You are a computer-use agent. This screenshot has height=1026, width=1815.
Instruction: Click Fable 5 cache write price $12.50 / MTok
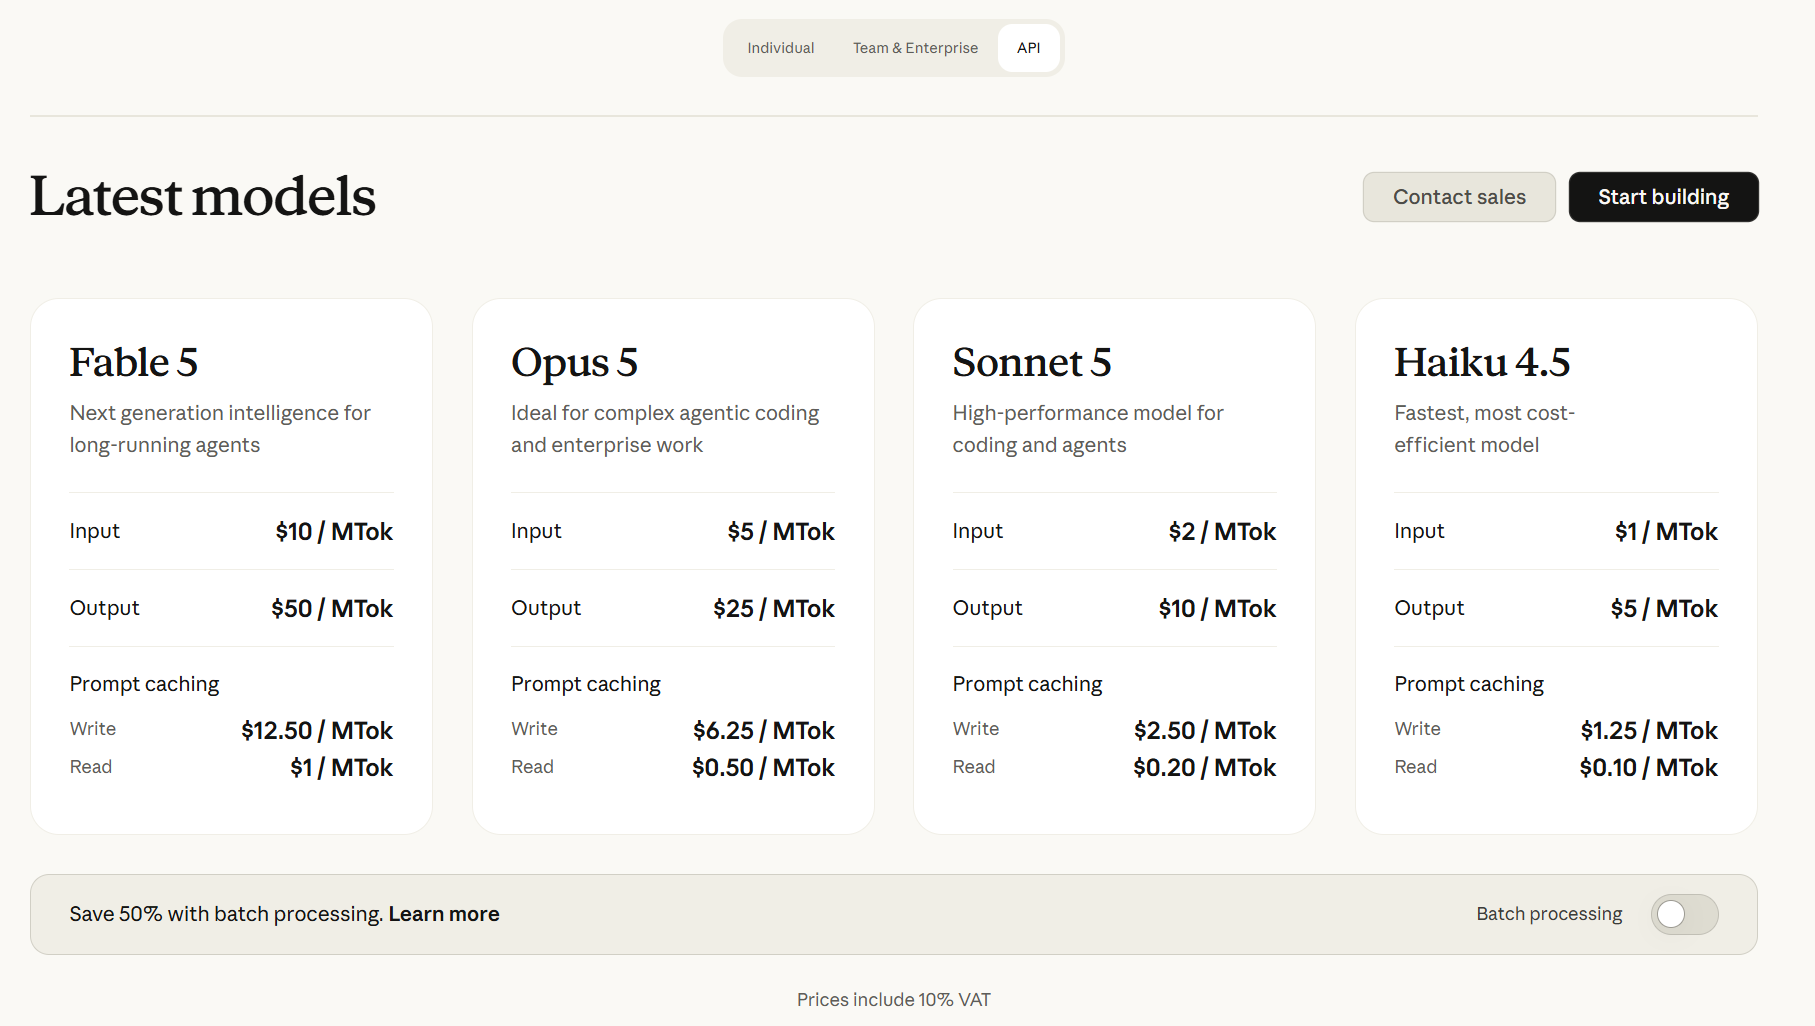click(317, 731)
